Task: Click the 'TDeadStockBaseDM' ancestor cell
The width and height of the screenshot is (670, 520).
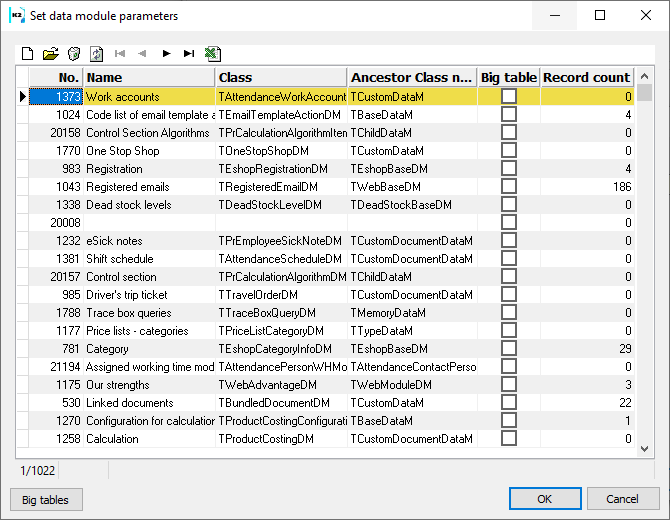Action: click(412, 204)
